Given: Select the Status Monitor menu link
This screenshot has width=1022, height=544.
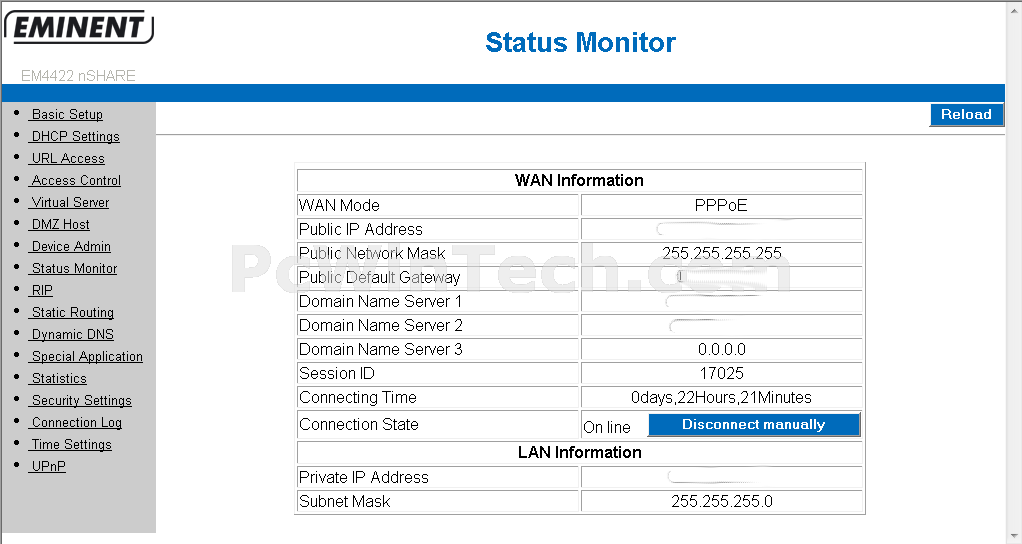Looking at the screenshot, I should 73,269.
